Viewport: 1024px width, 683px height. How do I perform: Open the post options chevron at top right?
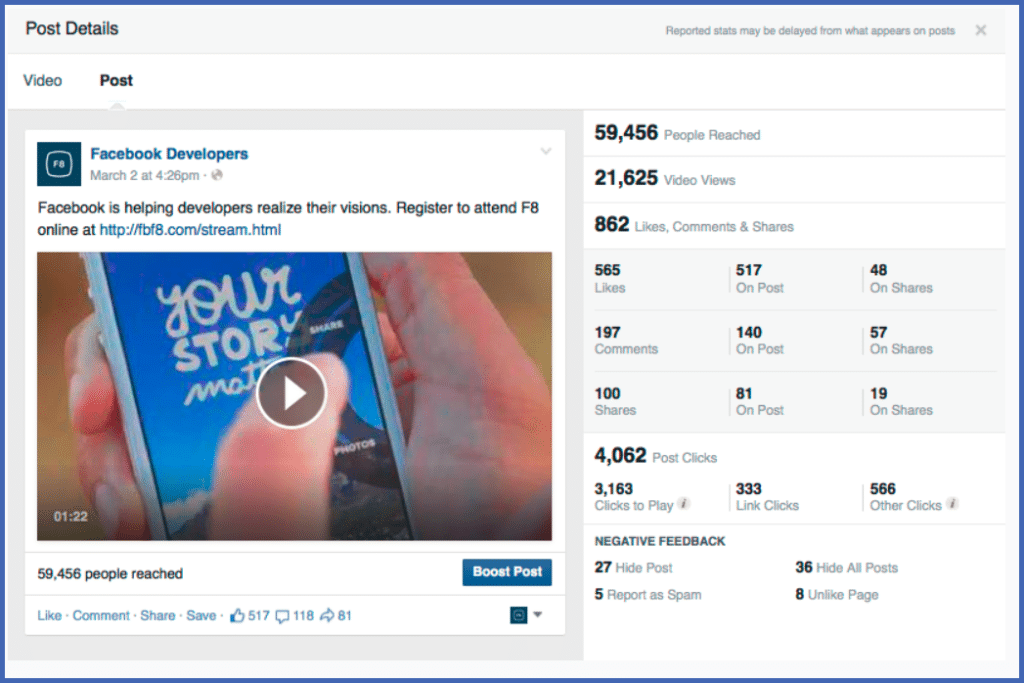pyautogui.click(x=546, y=150)
